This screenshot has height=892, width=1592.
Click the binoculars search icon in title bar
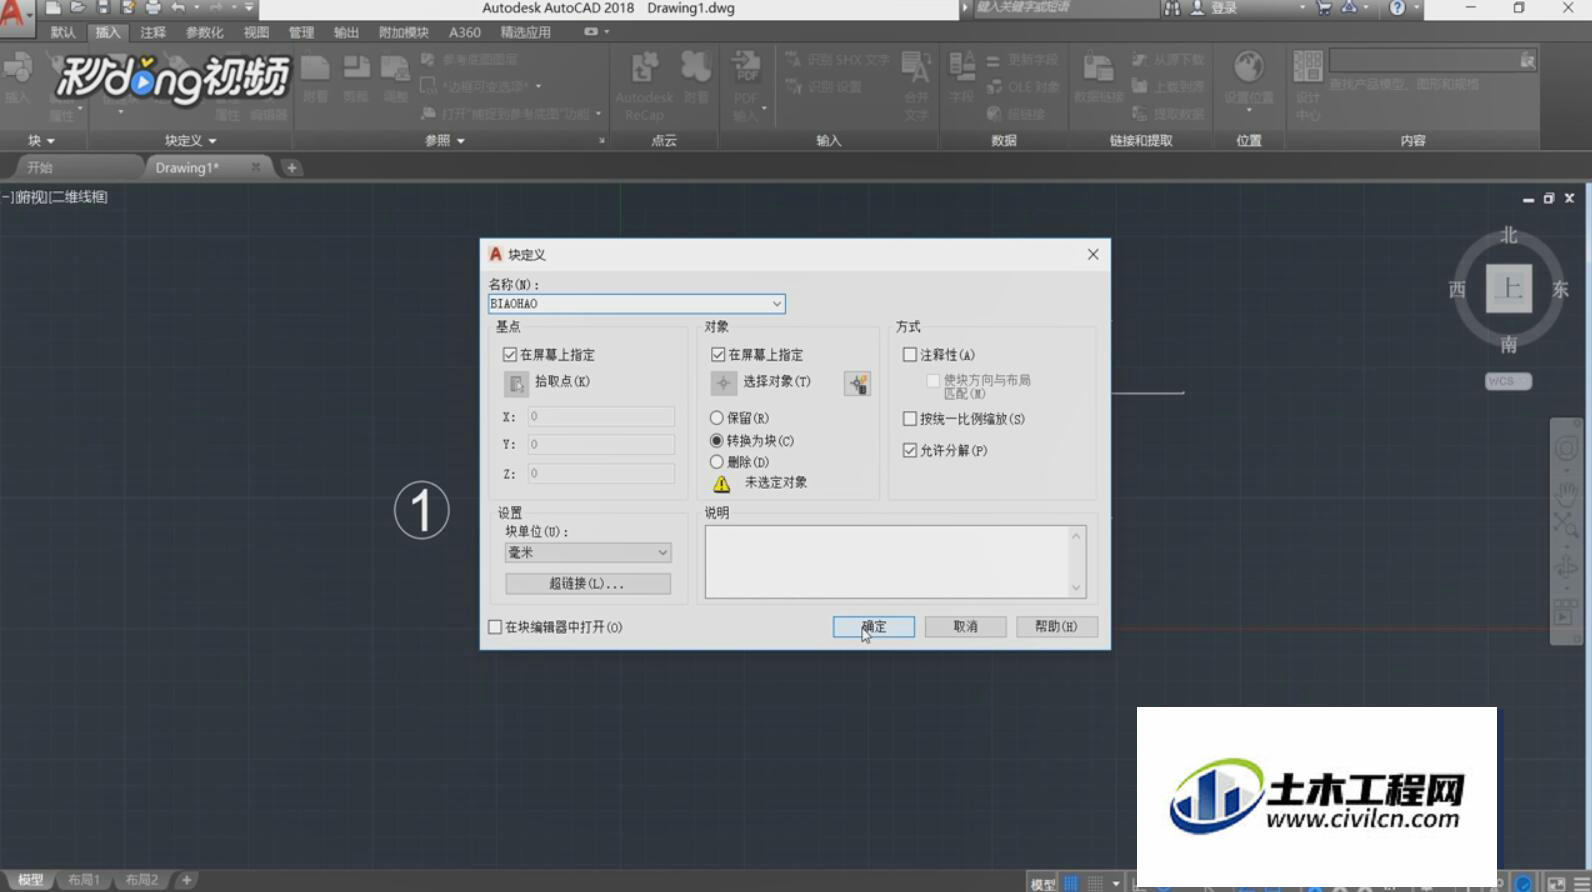point(1172,8)
